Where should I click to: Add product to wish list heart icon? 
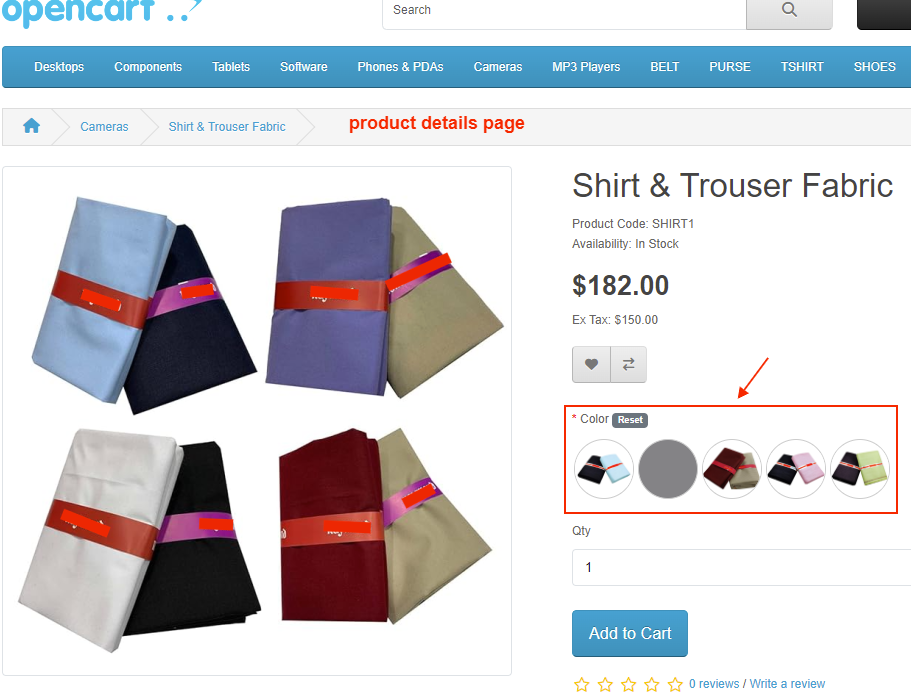click(591, 365)
